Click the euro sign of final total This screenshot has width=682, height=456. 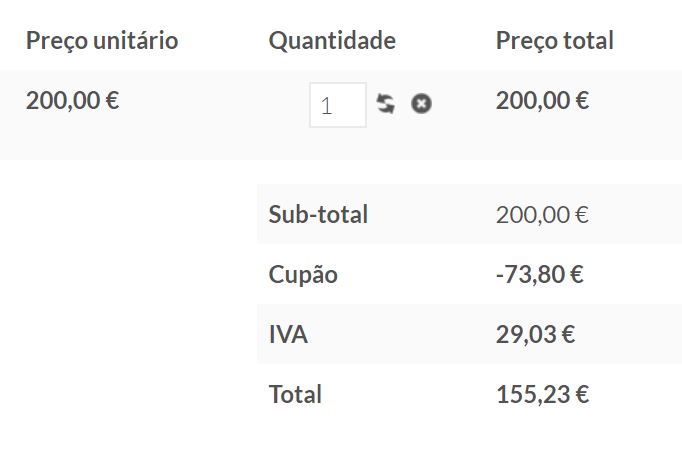click(582, 395)
